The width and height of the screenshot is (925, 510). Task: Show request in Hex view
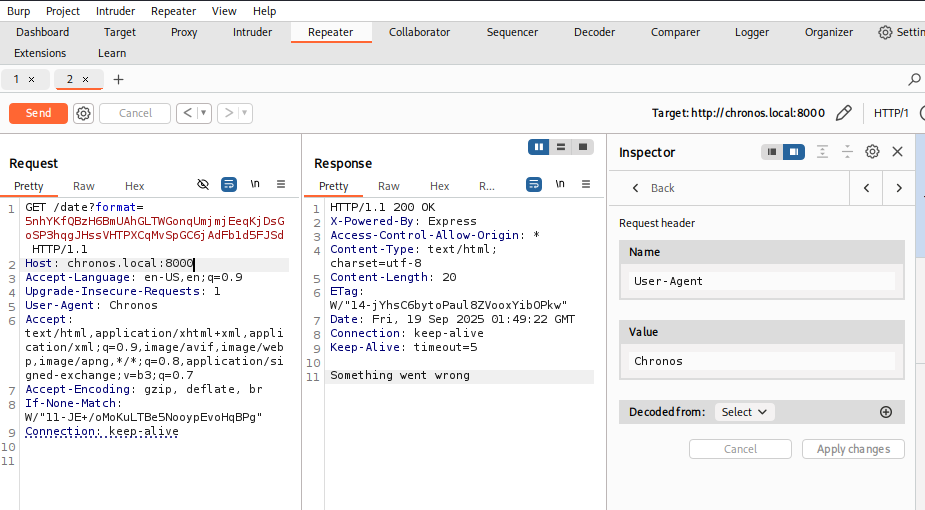coord(135,186)
